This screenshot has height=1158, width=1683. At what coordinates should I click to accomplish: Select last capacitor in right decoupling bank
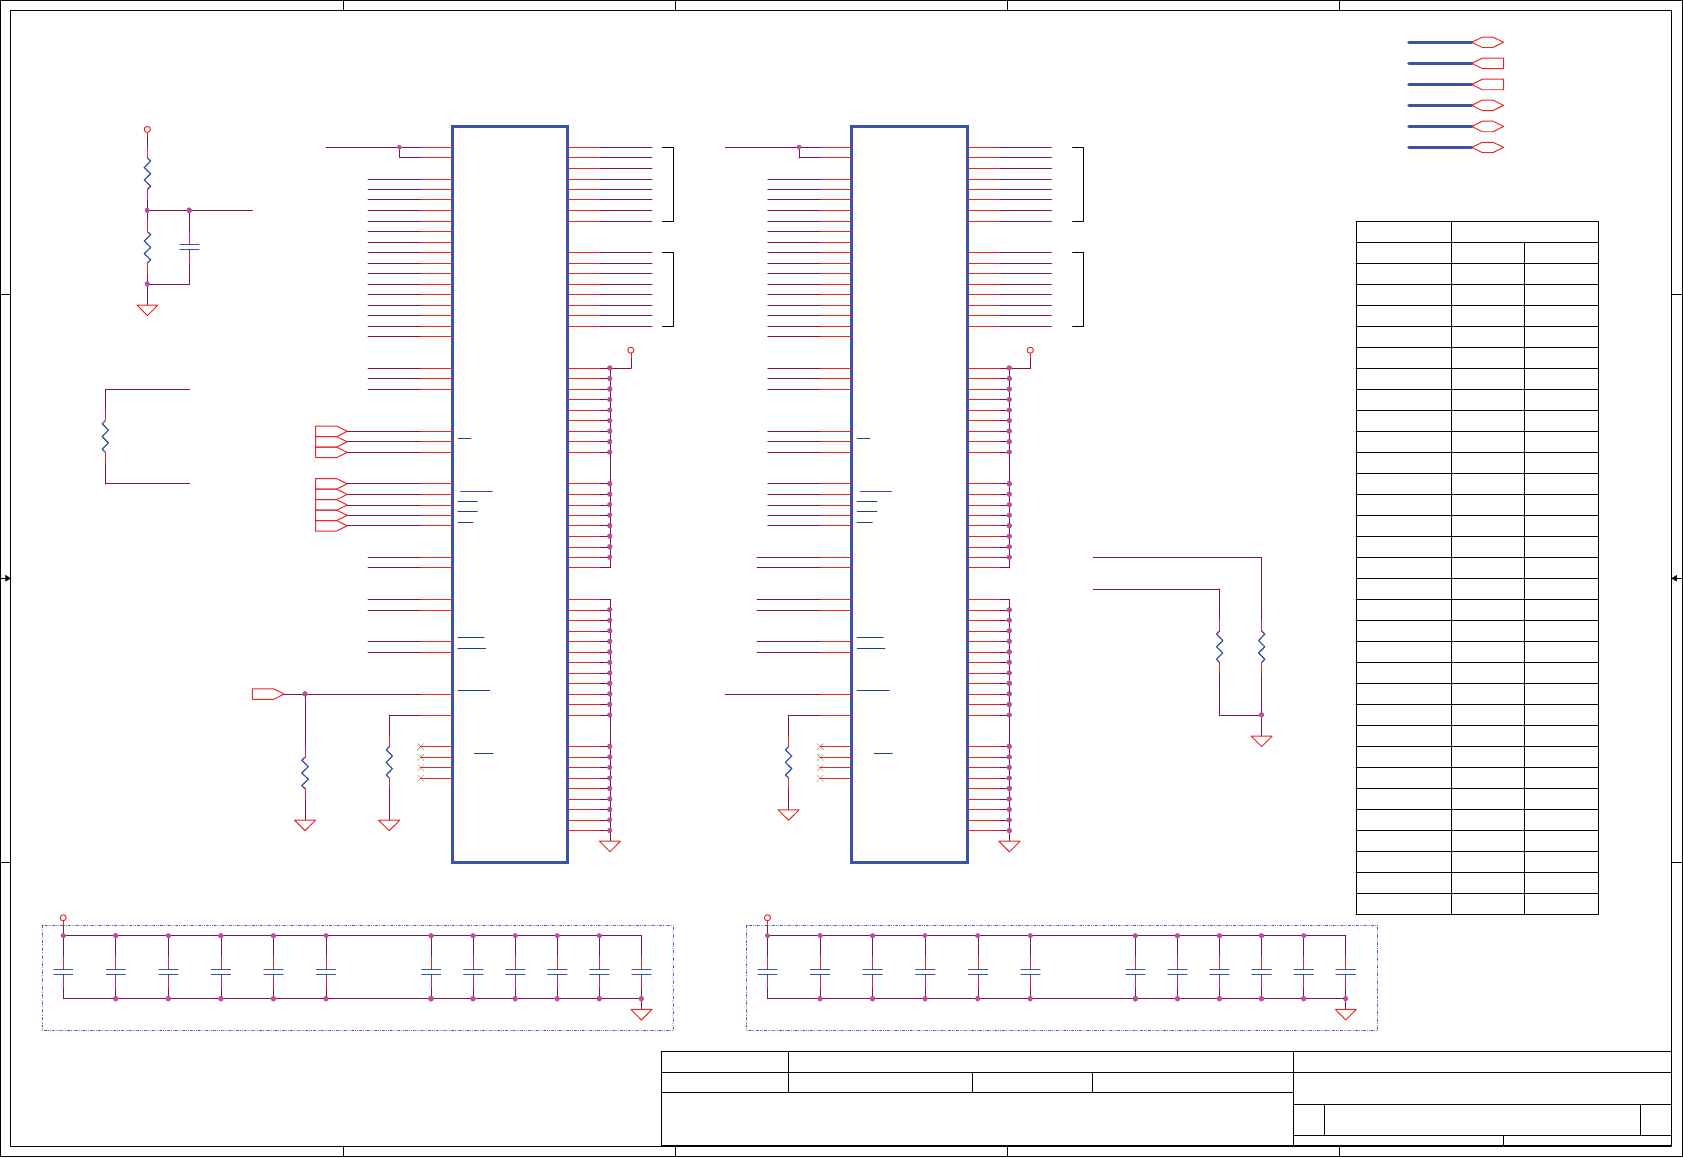[x=1346, y=971]
